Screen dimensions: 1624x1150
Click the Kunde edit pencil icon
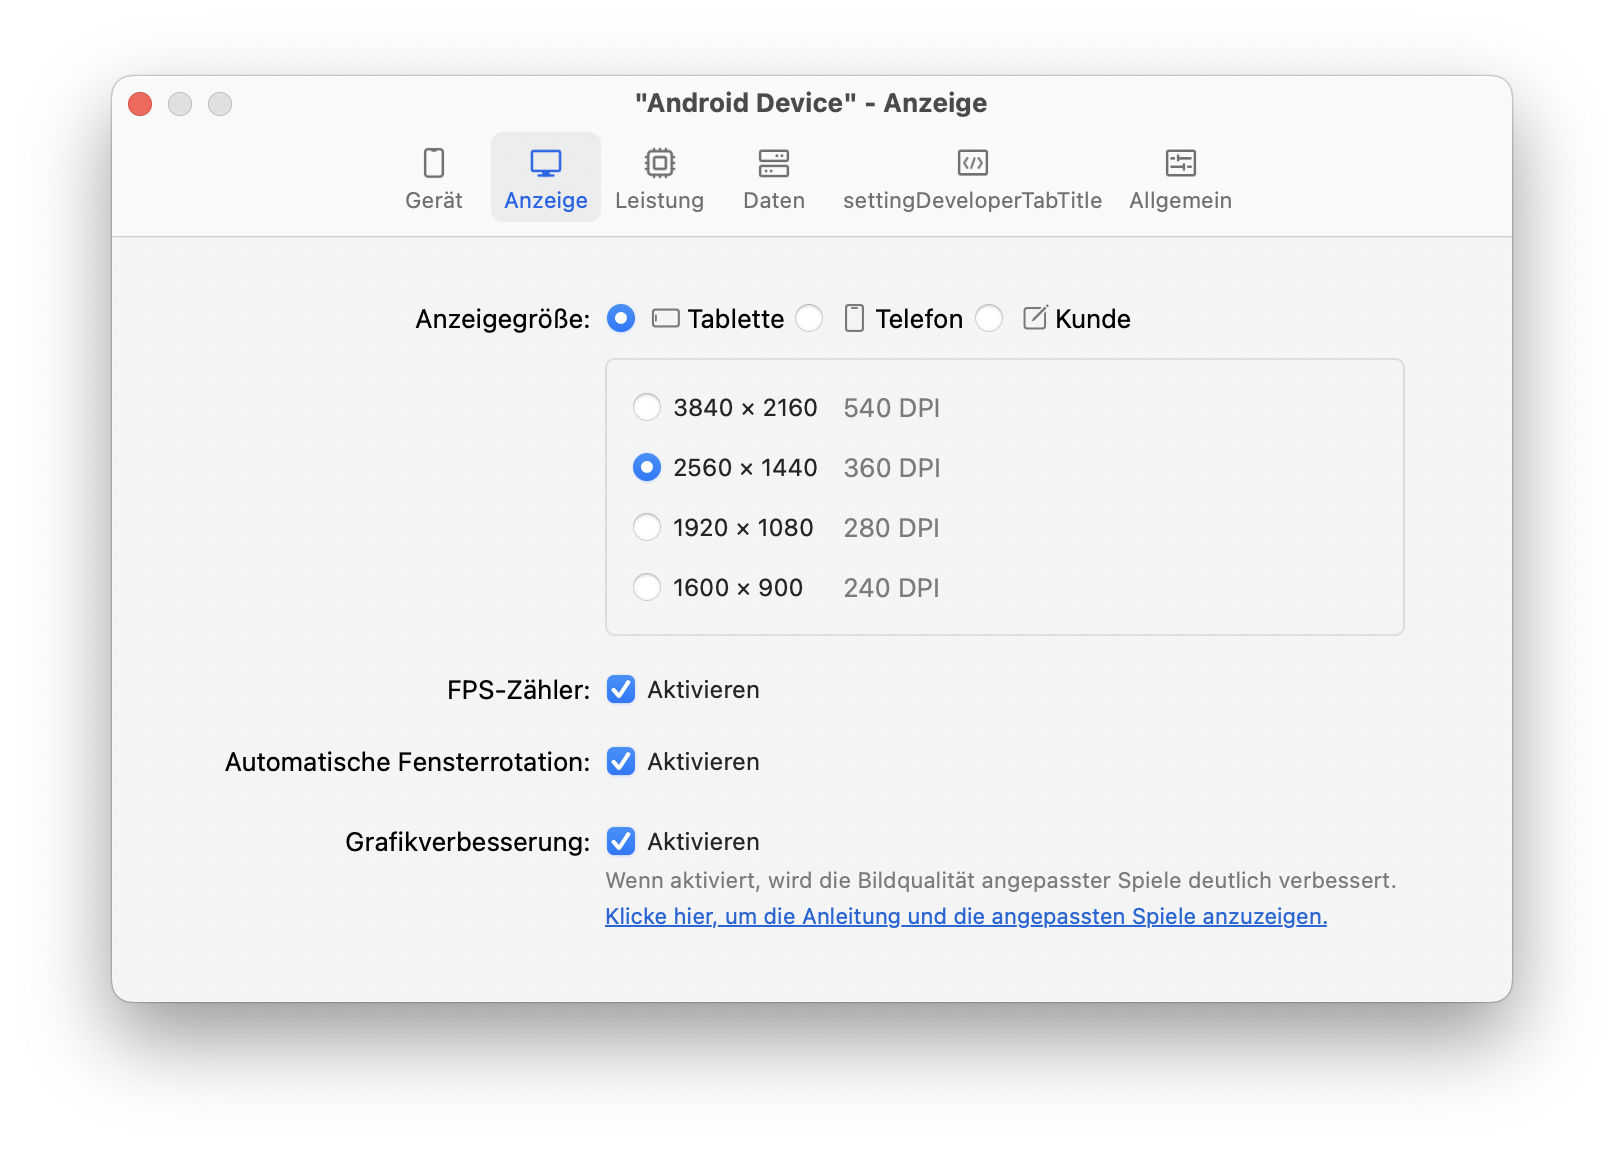click(1035, 318)
